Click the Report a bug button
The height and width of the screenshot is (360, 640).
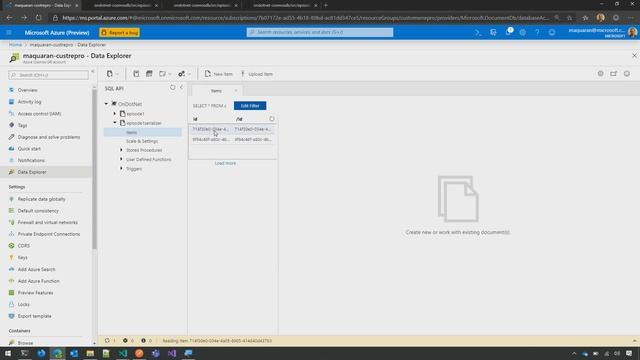(120, 33)
